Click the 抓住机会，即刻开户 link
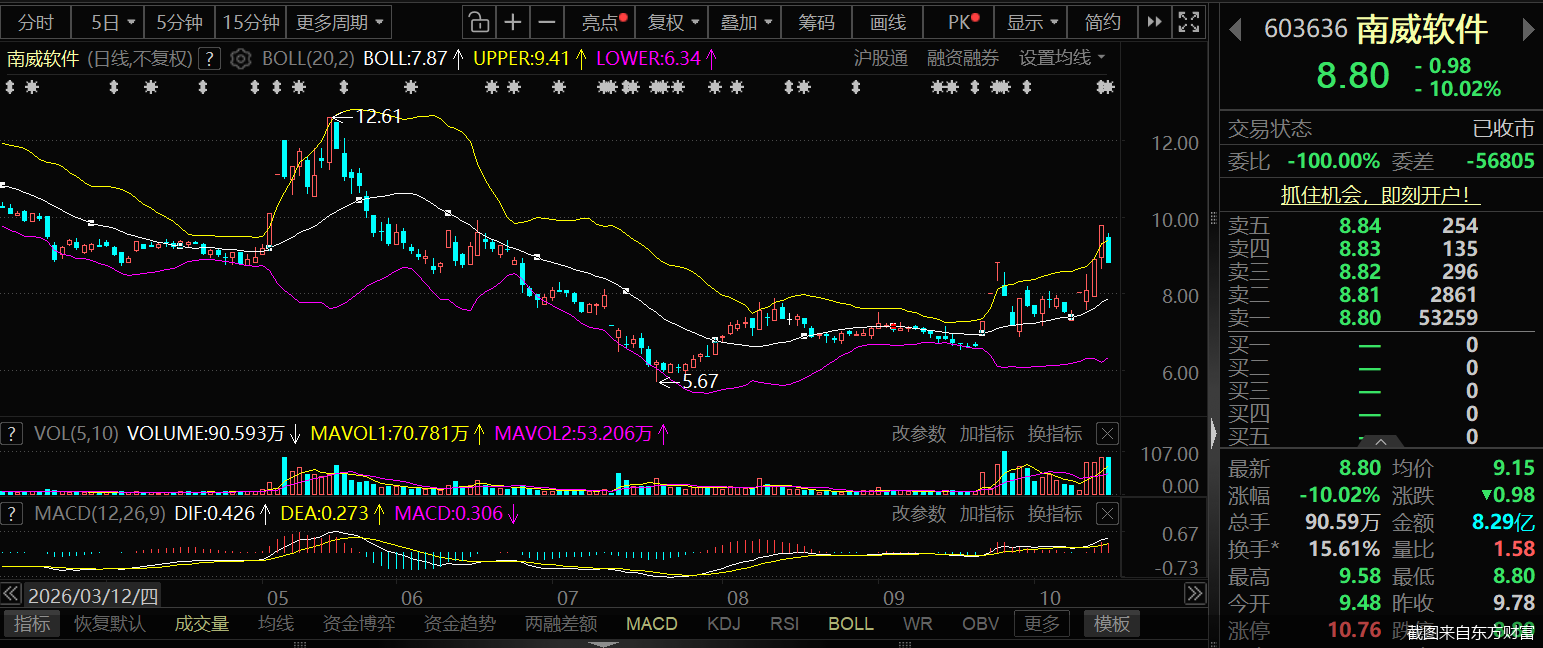1543x648 pixels. pyautogui.click(x=1381, y=195)
